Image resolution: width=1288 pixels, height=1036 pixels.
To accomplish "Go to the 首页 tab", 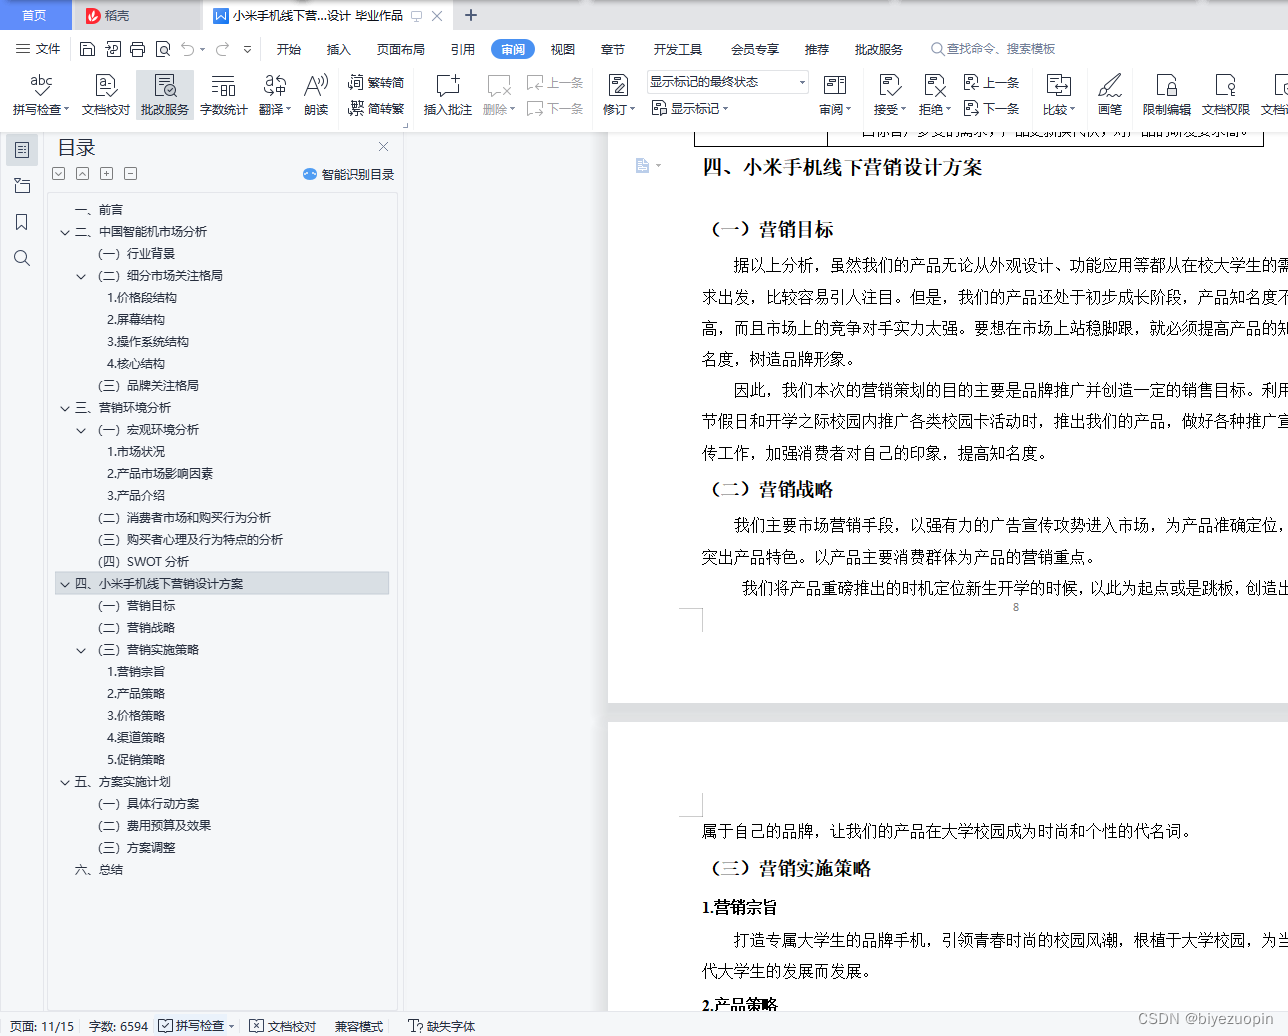I will (x=35, y=15).
